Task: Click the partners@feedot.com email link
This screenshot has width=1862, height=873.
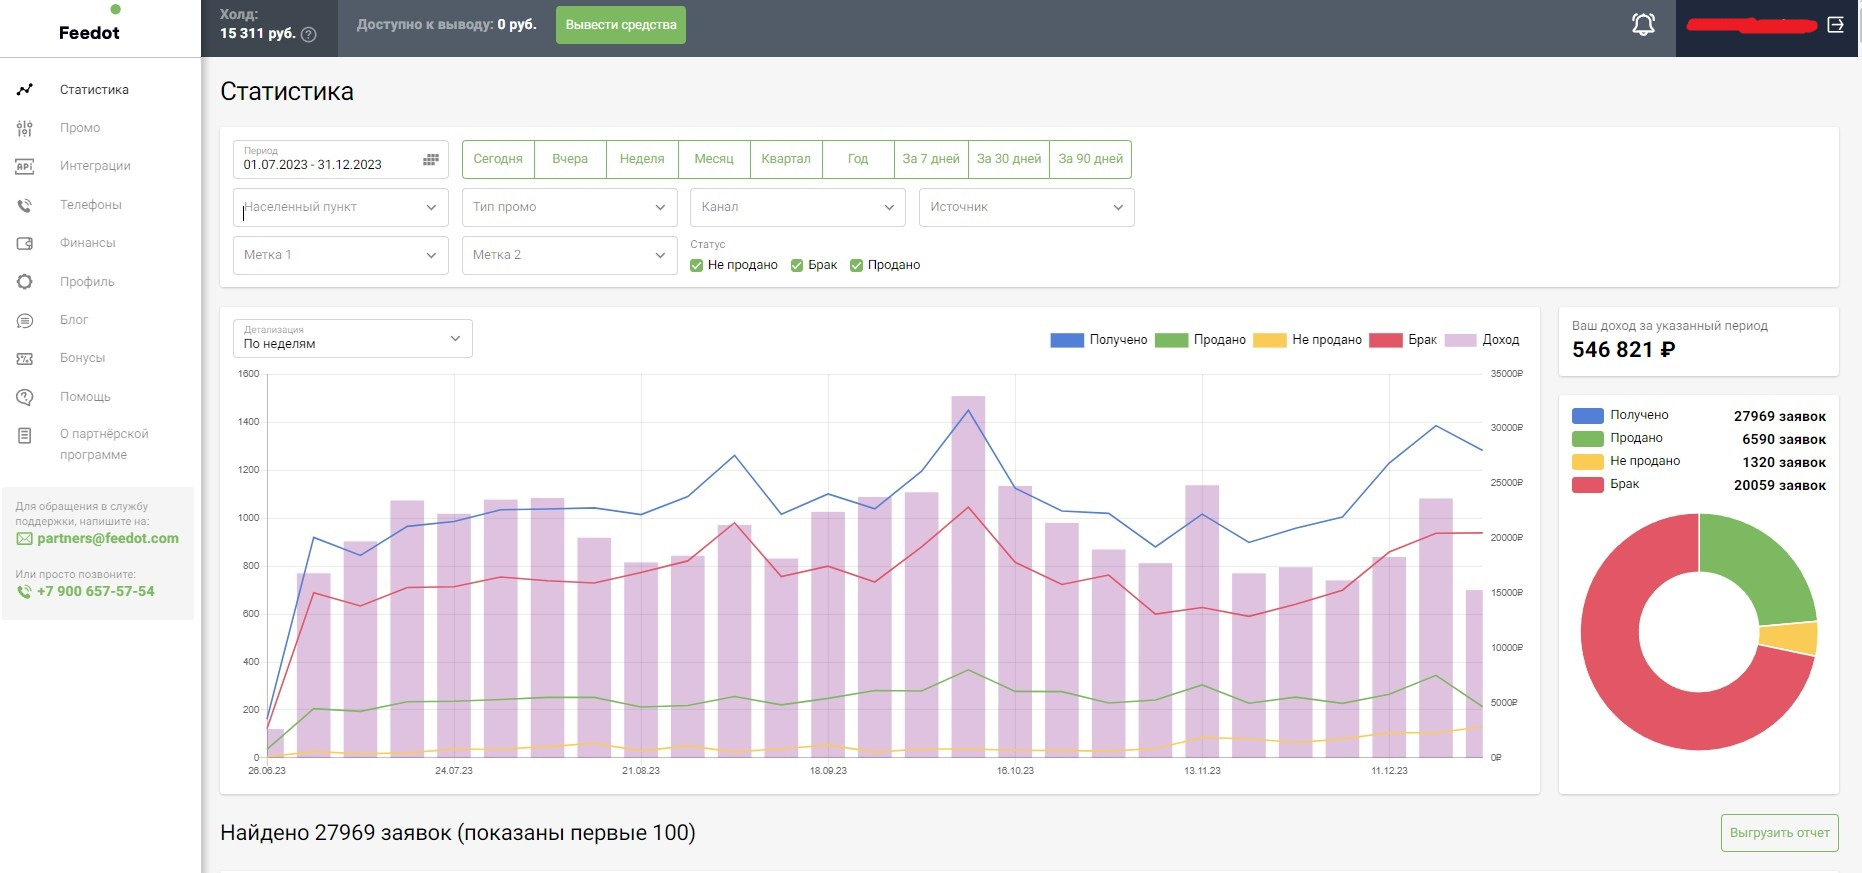Action: click(108, 539)
